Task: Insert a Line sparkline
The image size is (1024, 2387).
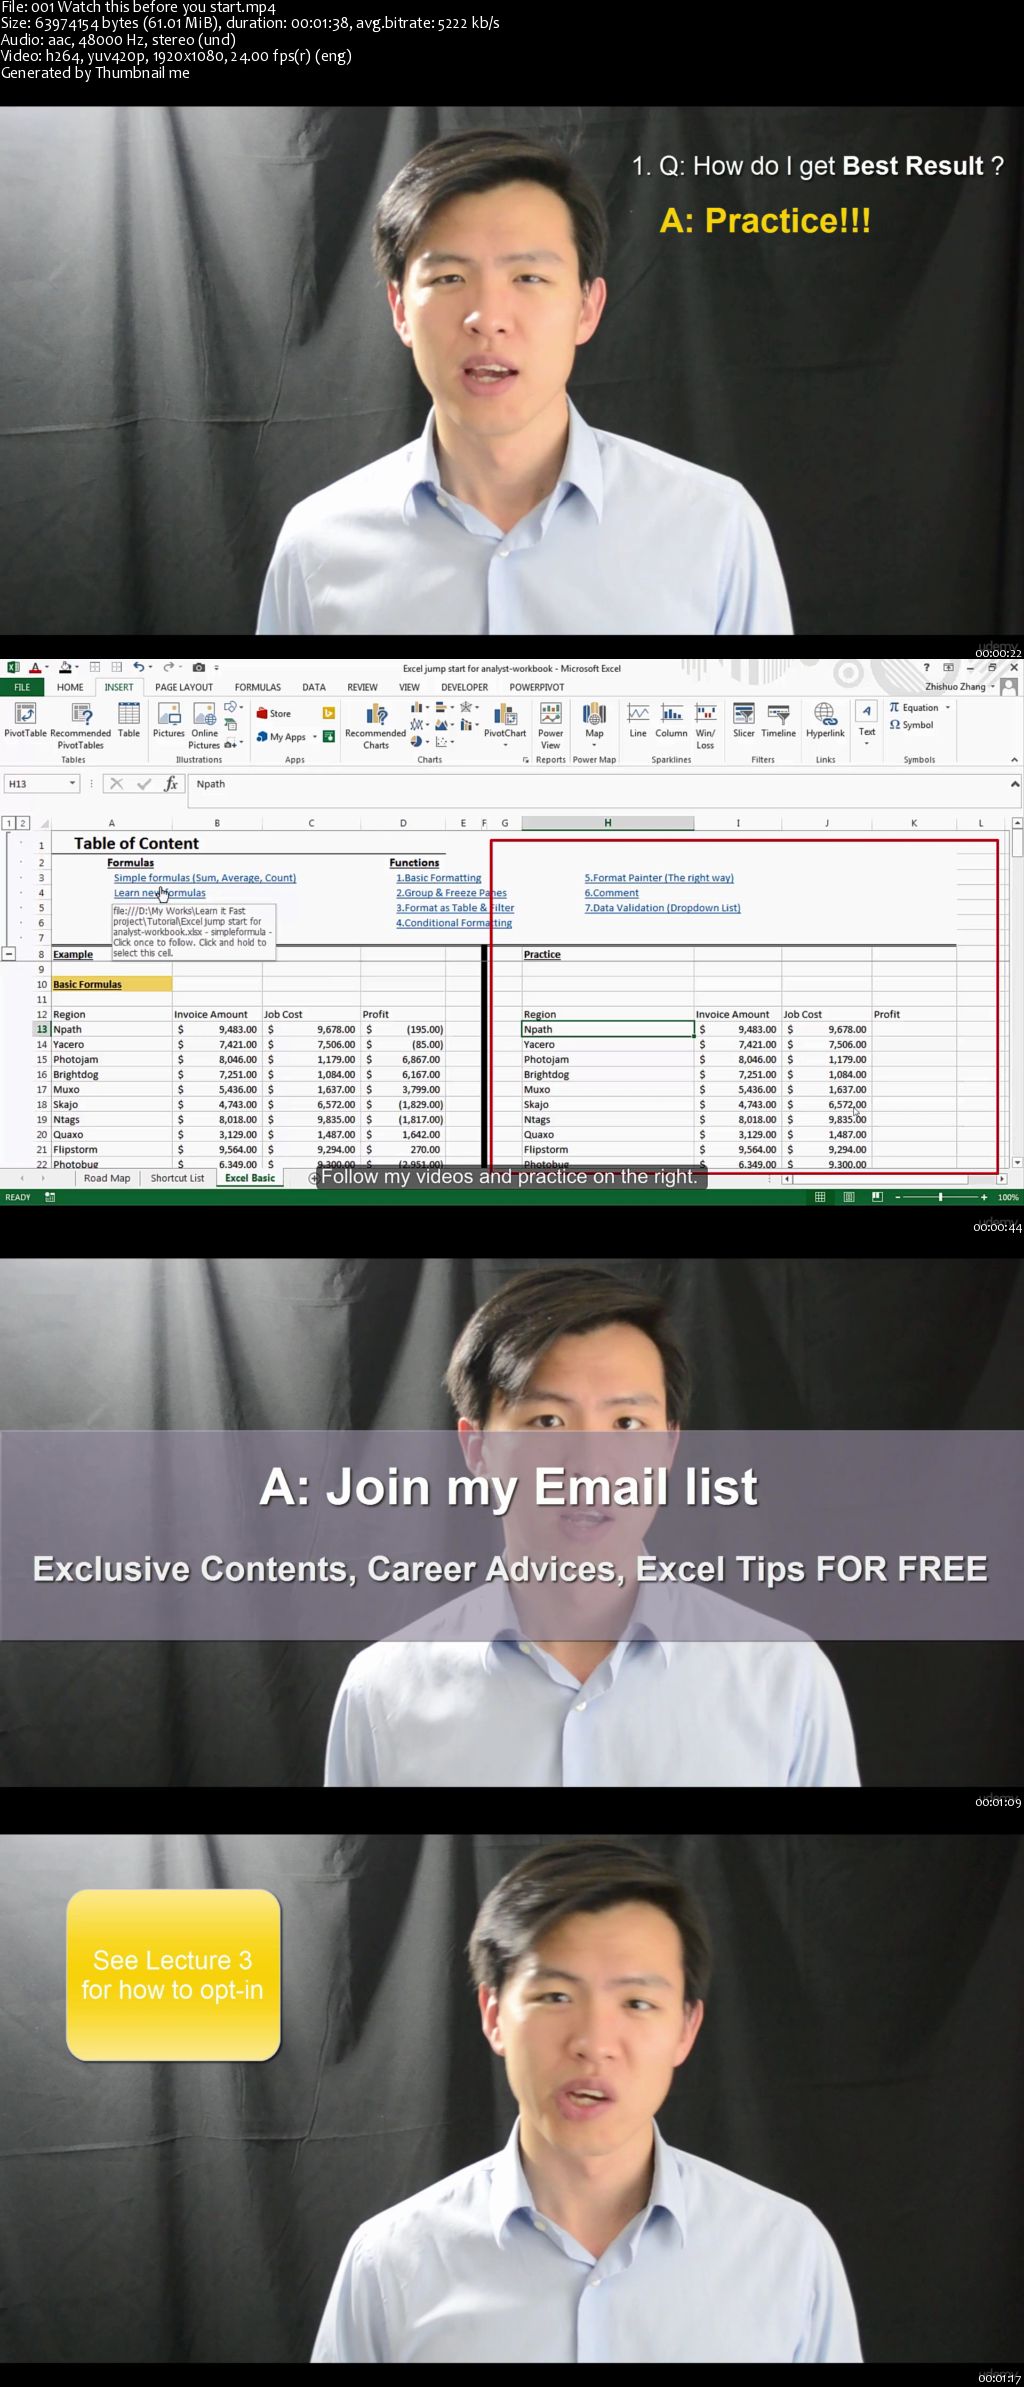Action: tap(638, 719)
